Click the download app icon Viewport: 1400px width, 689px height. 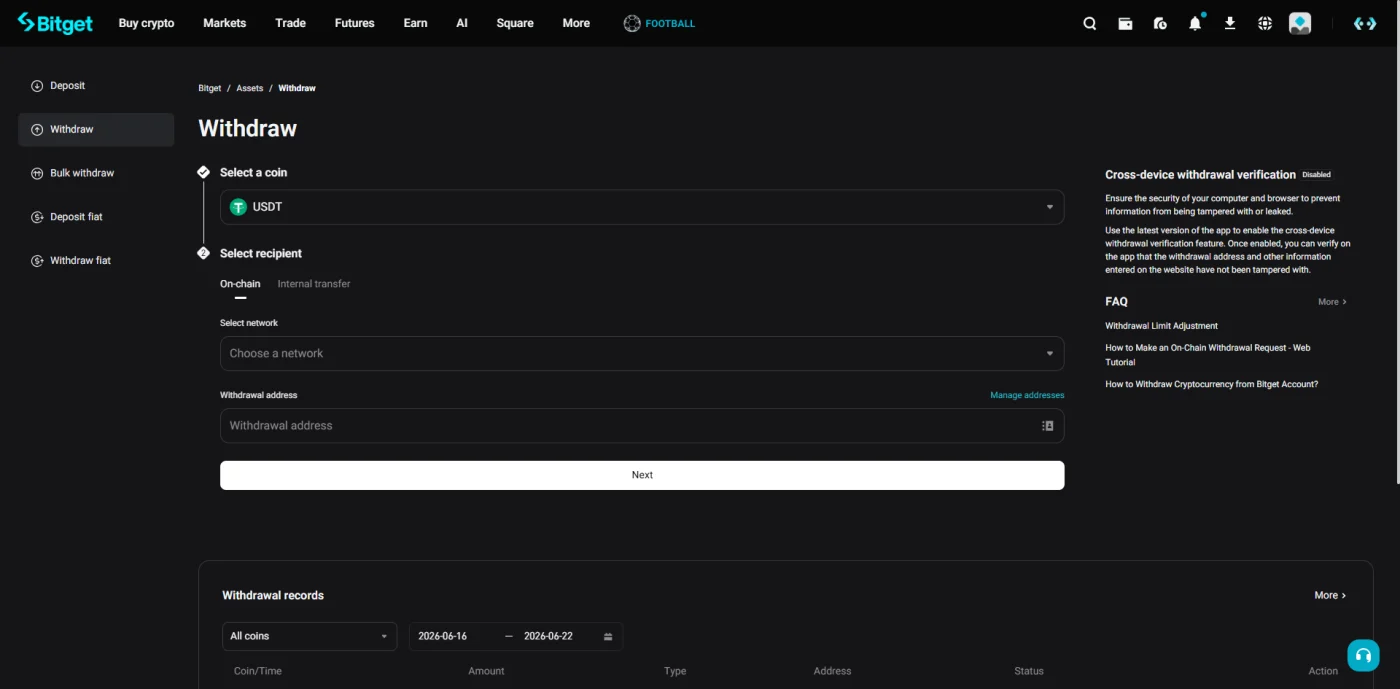click(x=1230, y=23)
